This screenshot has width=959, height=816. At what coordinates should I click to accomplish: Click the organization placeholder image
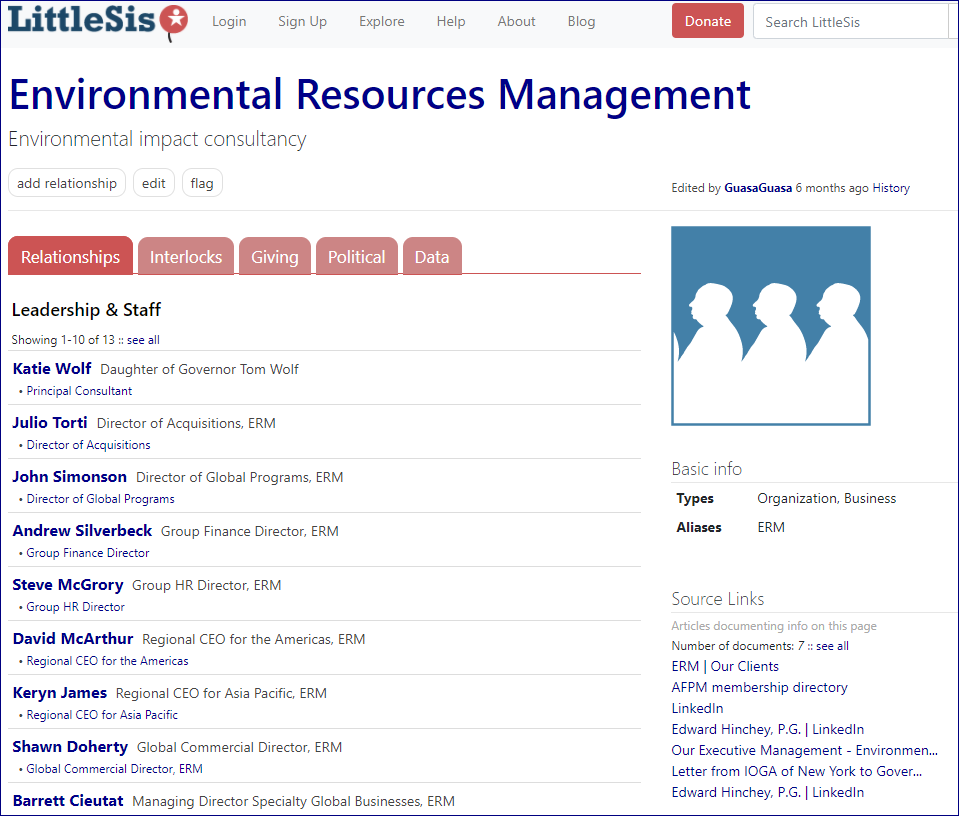point(771,325)
